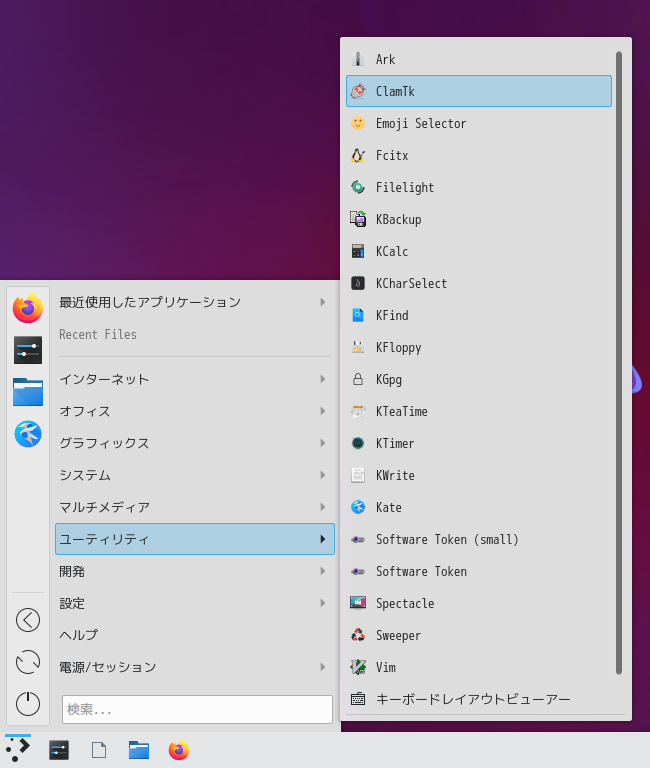
Task: Click the KFloppy icon
Action: click(358, 347)
